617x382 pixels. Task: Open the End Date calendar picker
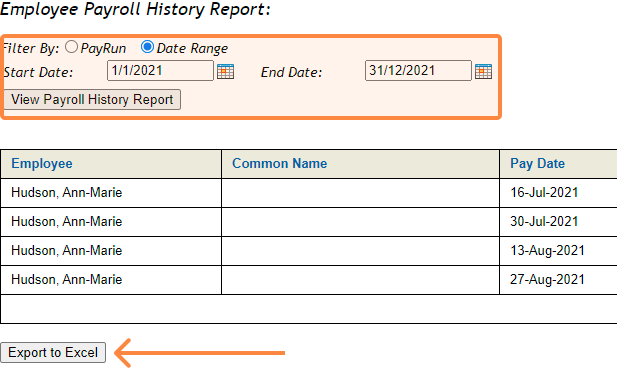click(x=483, y=72)
